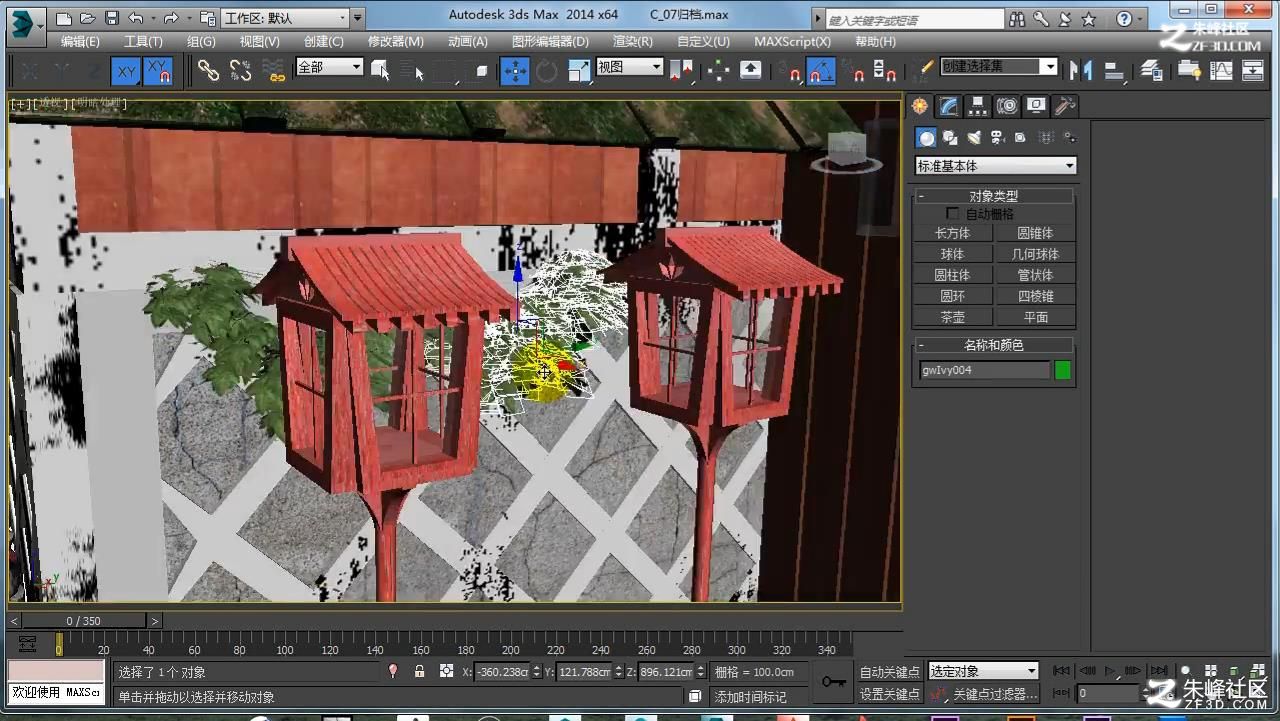Choose the Select Object cursor tool
Viewport: 1280px width, 721px height.
point(380,70)
